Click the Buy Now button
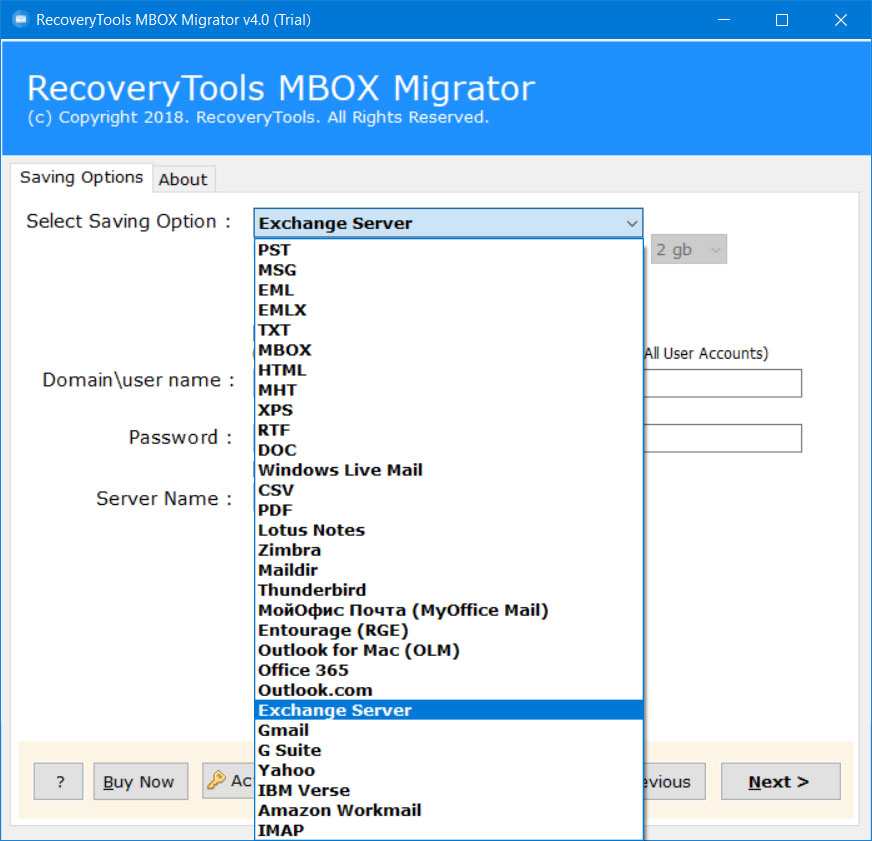The height and width of the screenshot is (841, 872). [140, 781]
